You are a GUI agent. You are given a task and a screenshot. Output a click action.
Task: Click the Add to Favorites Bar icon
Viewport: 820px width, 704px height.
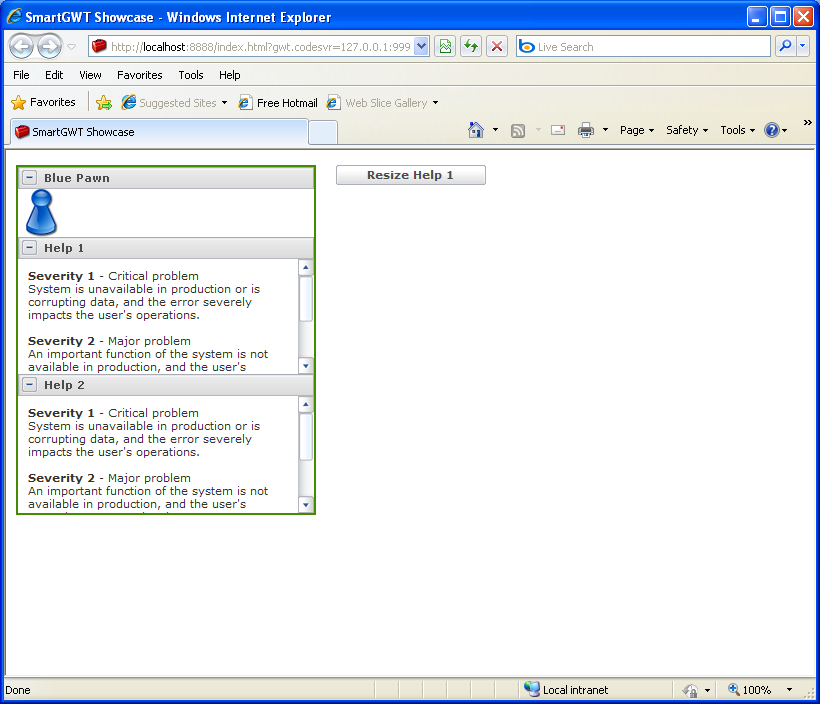tap(104, 103)
